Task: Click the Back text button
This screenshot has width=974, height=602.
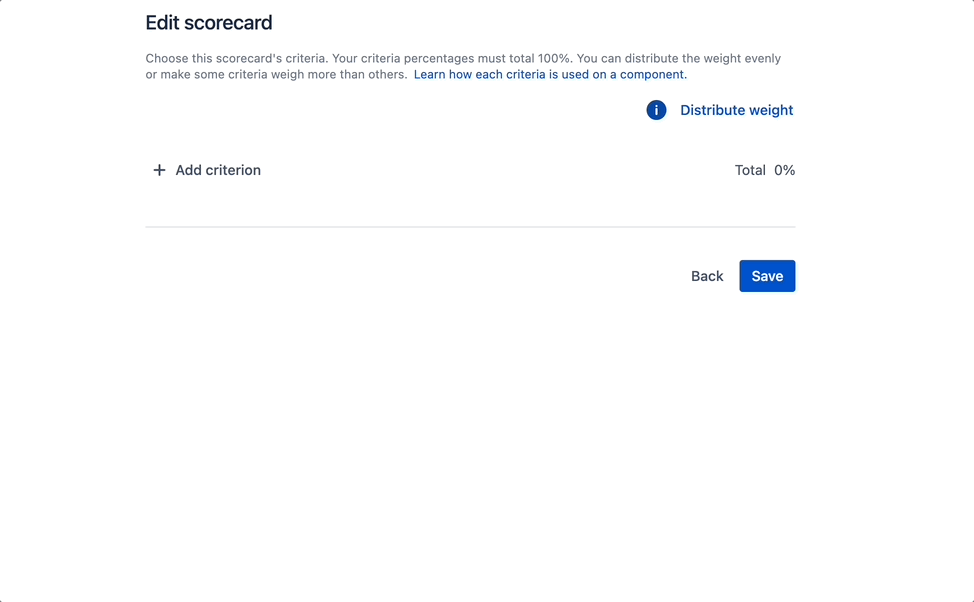Action: click(x=707, y=276)
